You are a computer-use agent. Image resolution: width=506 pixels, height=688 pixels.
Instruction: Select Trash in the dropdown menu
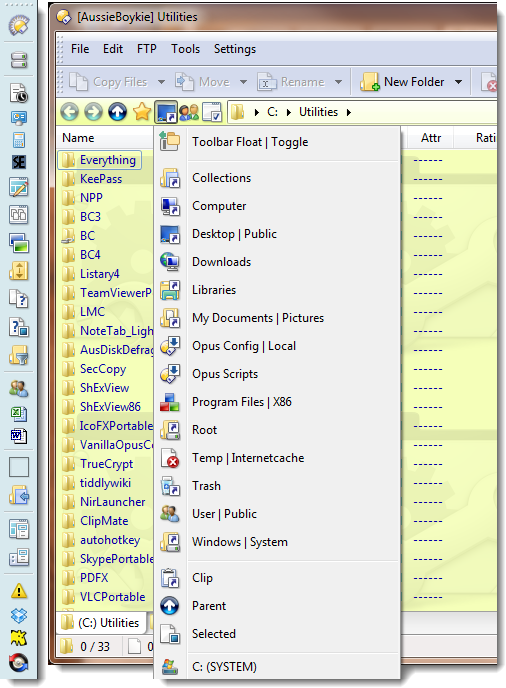278,486
